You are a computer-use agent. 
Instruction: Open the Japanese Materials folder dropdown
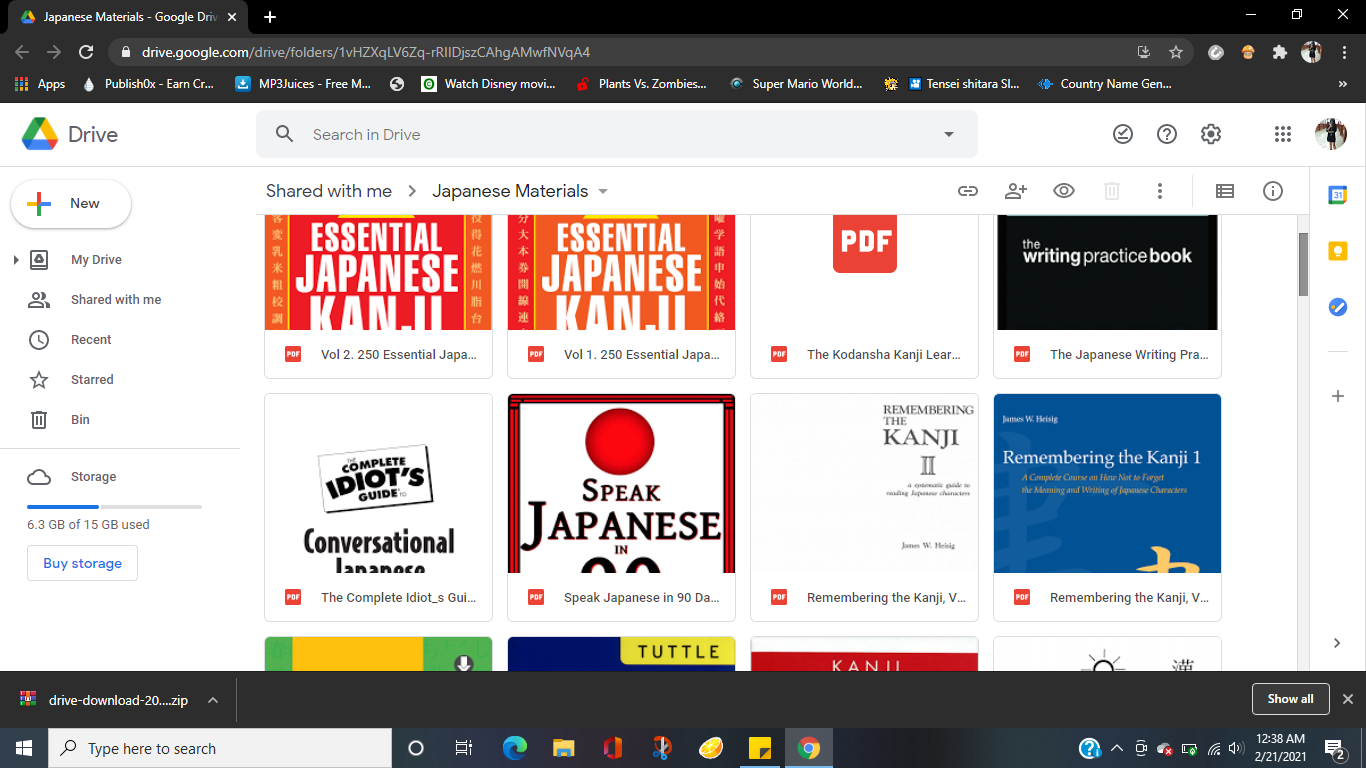click(x=603, y=191)
